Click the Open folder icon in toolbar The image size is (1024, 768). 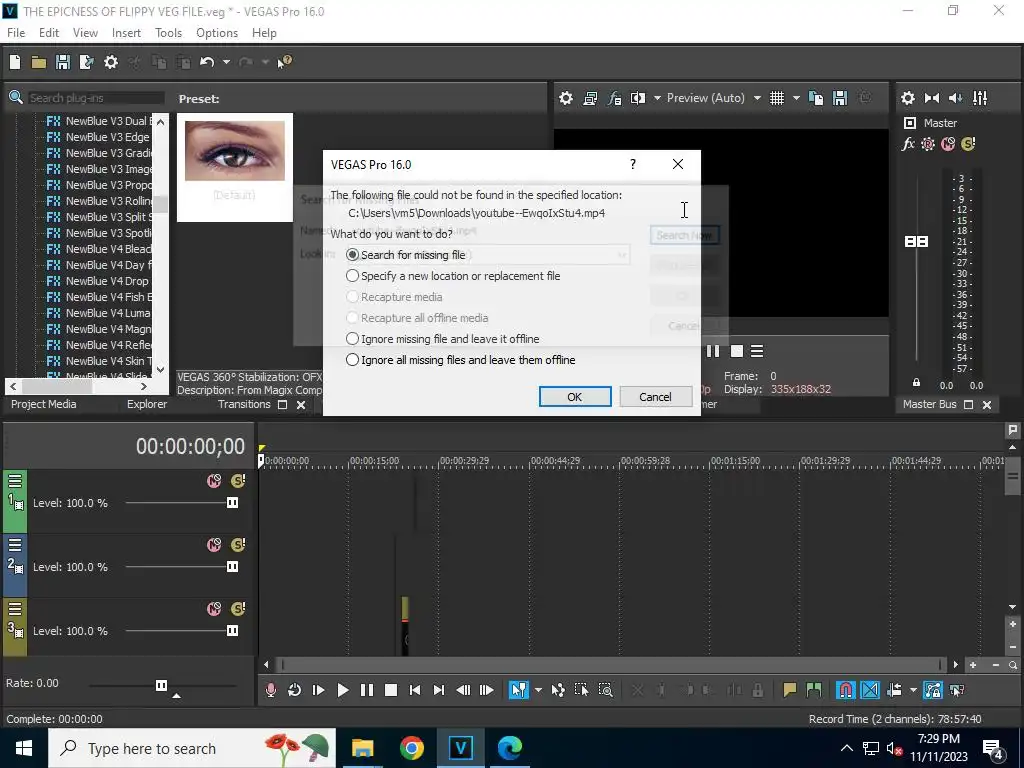point(39,62)
